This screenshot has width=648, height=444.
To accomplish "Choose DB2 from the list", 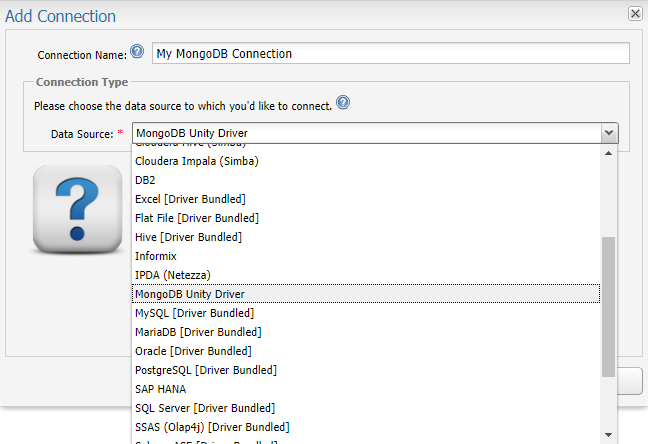I will [x=366, y=180].
